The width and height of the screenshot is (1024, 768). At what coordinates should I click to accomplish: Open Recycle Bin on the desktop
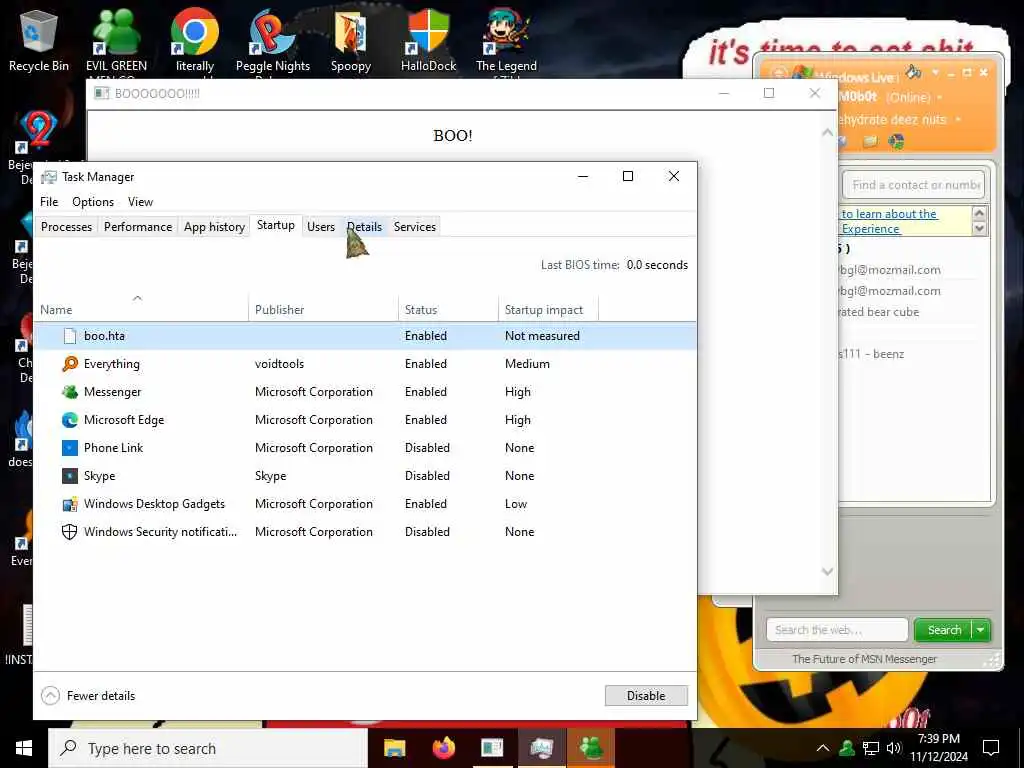(39, 40)
